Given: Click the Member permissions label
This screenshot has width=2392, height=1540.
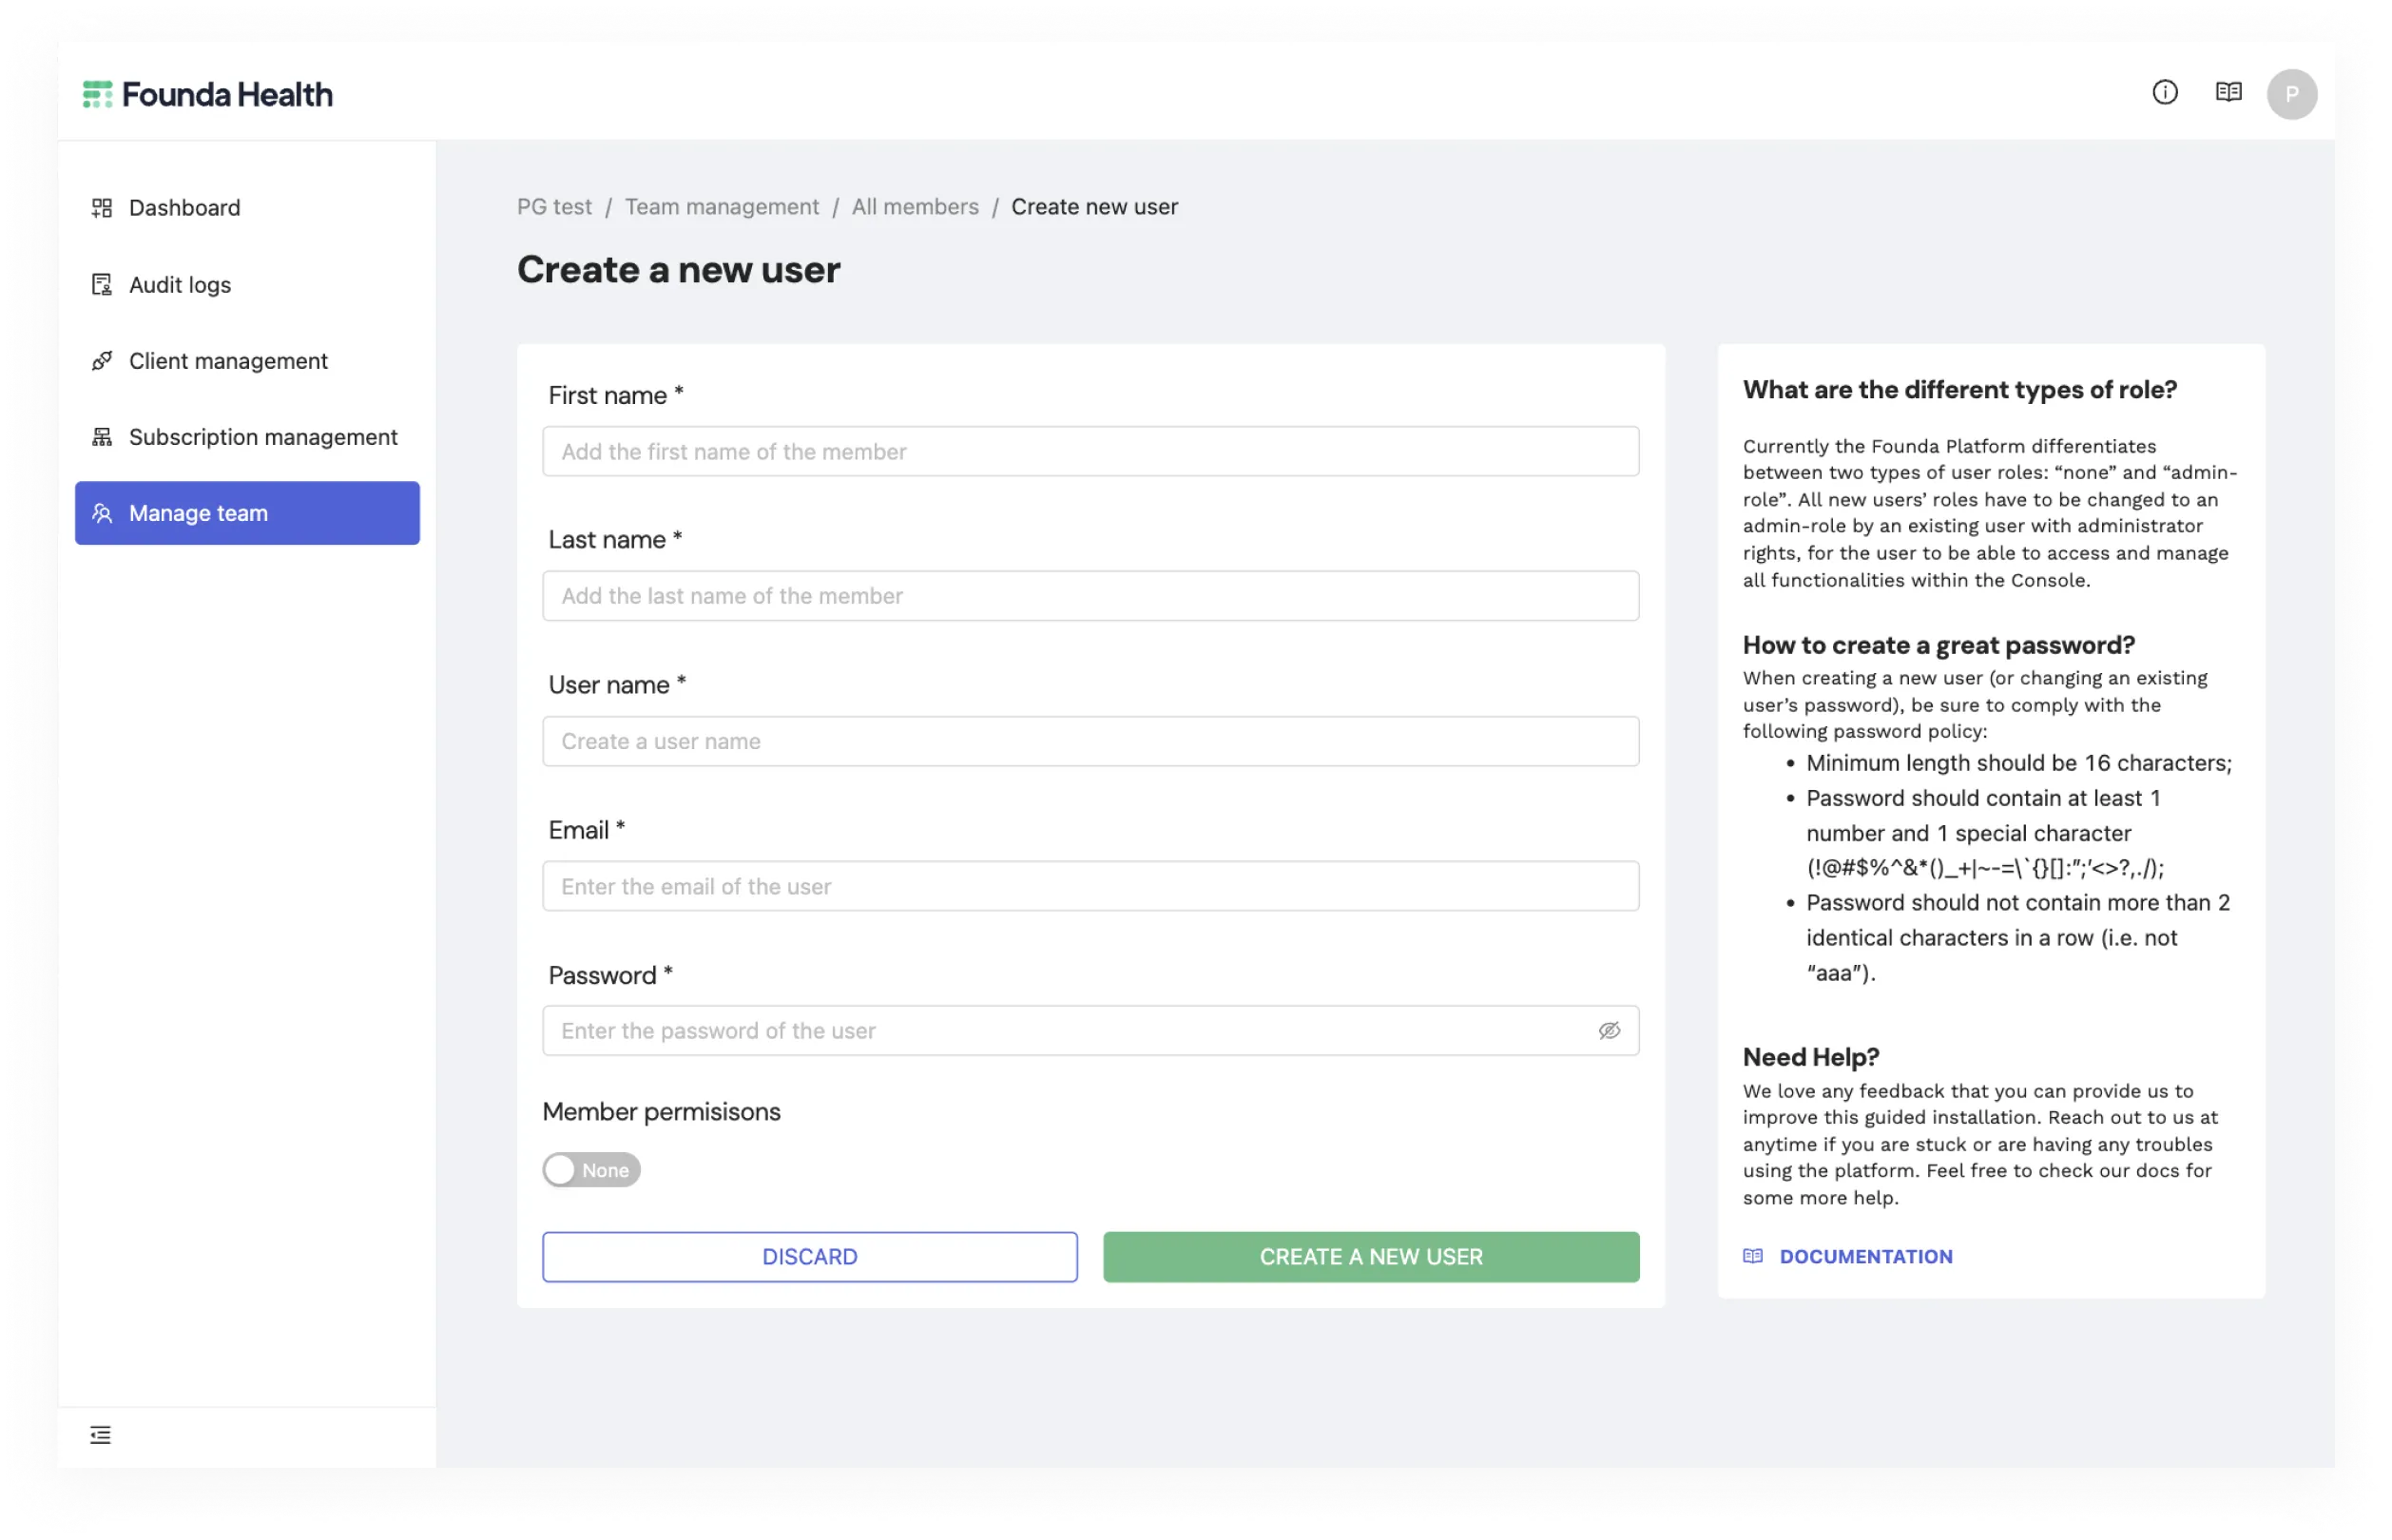Looking at the screenshot, I should (661, 1112).
